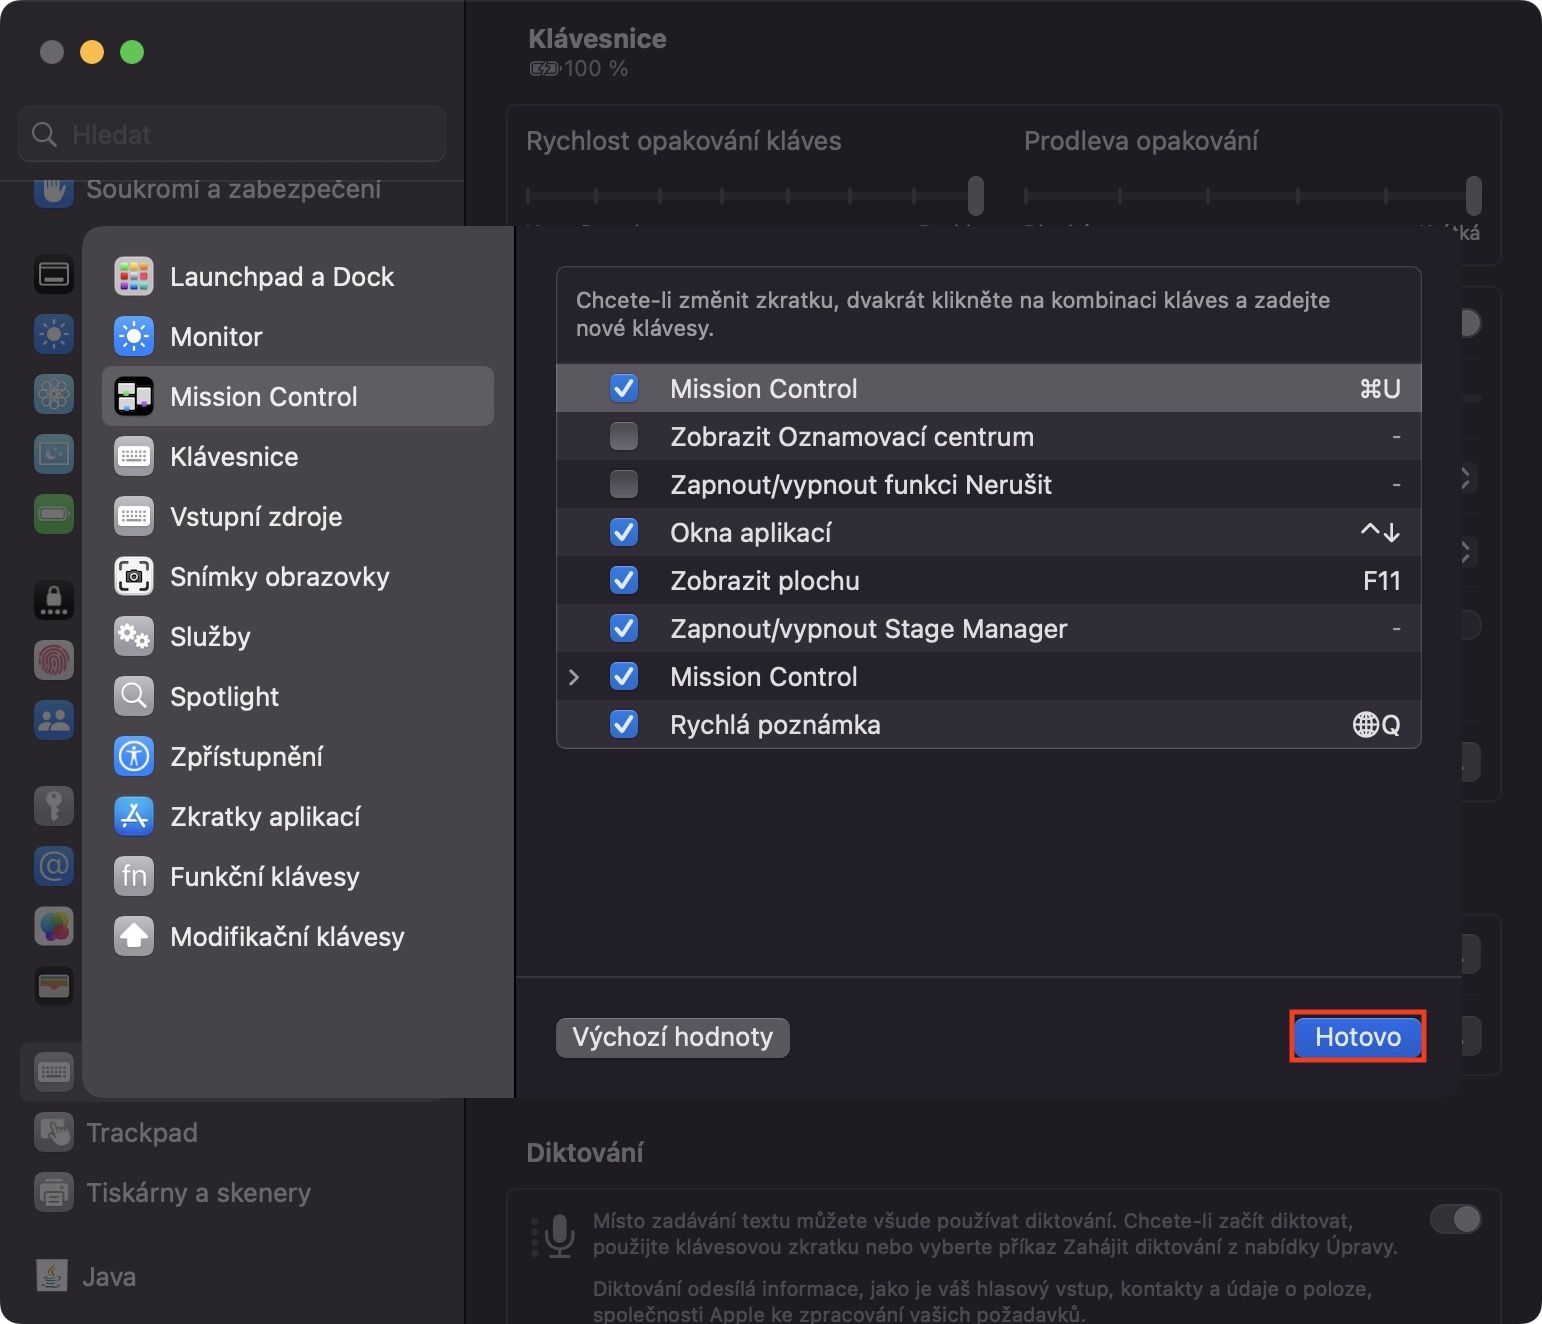Viewport: 1542px width, 1324px height.
Task: Open the Snímky obrazovky camera icon
Action: (134, 577)
